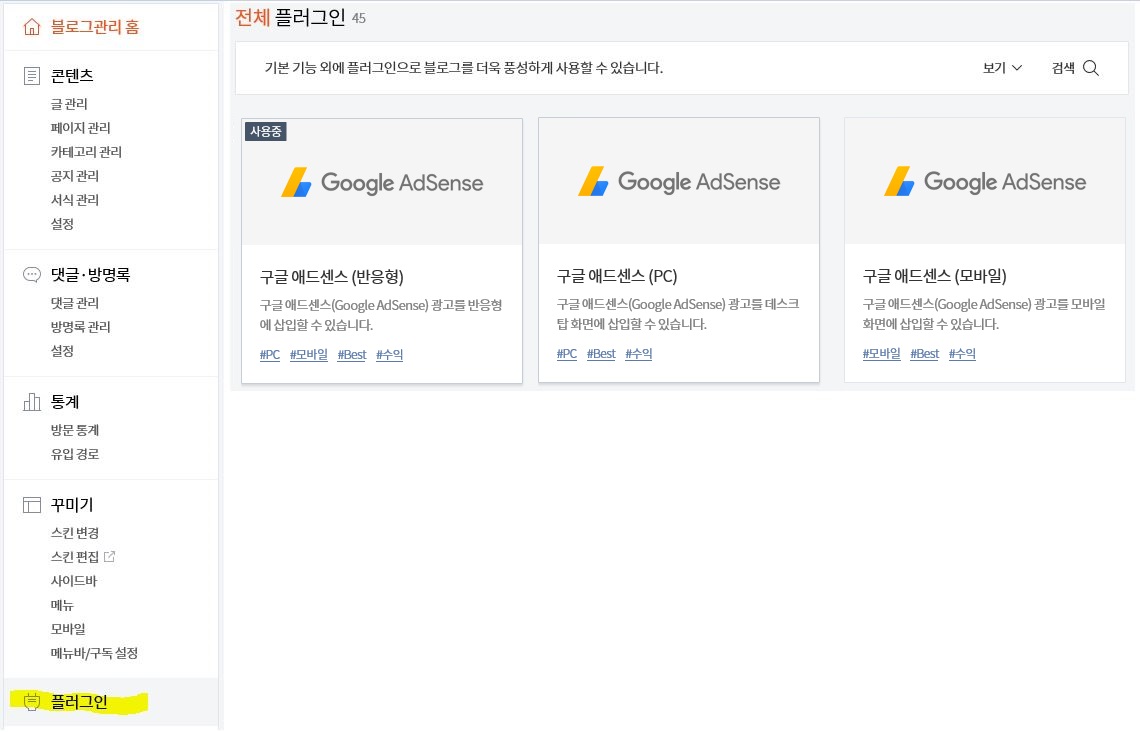Click 모바일 card description text
Screen dimensions: 1140x732
coord(984,314)
